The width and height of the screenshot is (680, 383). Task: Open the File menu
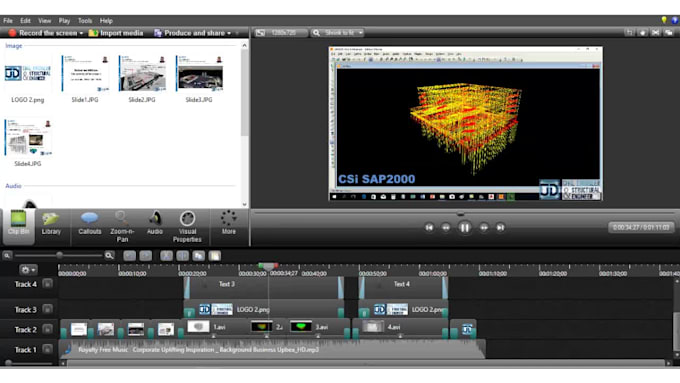point(8,21)
